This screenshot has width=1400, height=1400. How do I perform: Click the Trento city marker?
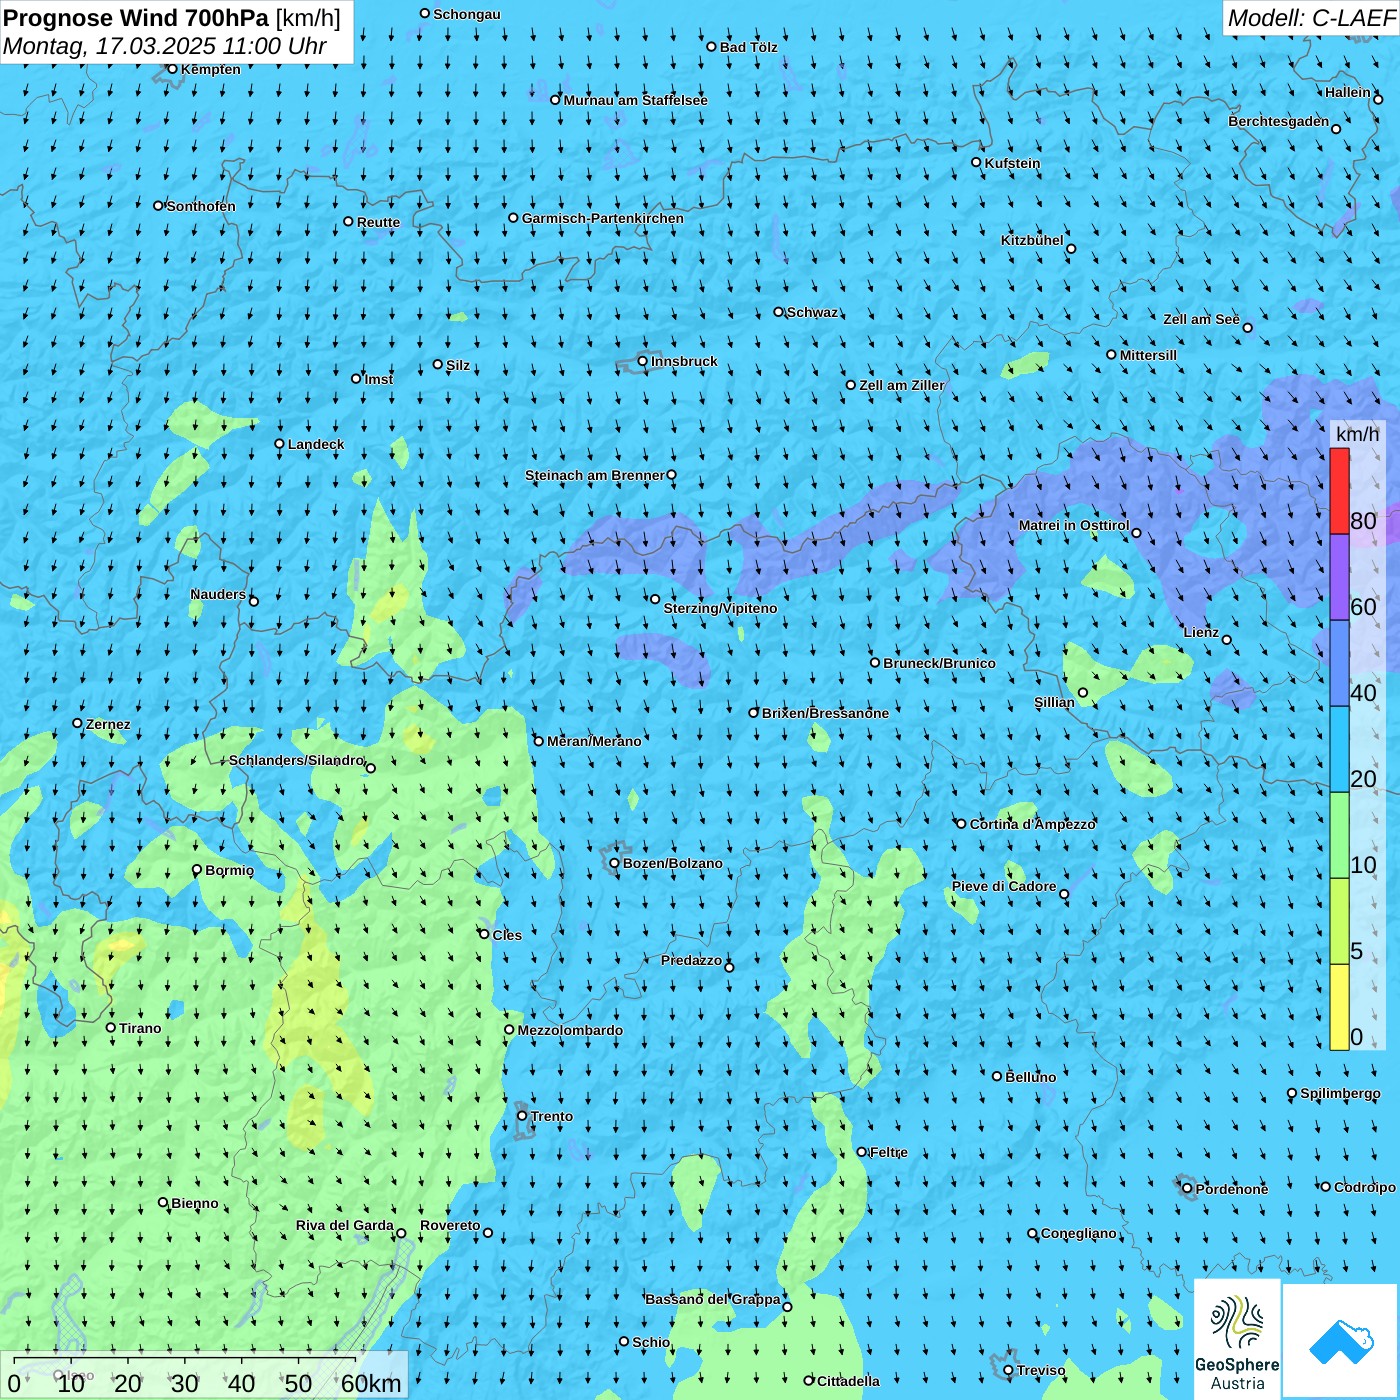[x=522, y=1116]
